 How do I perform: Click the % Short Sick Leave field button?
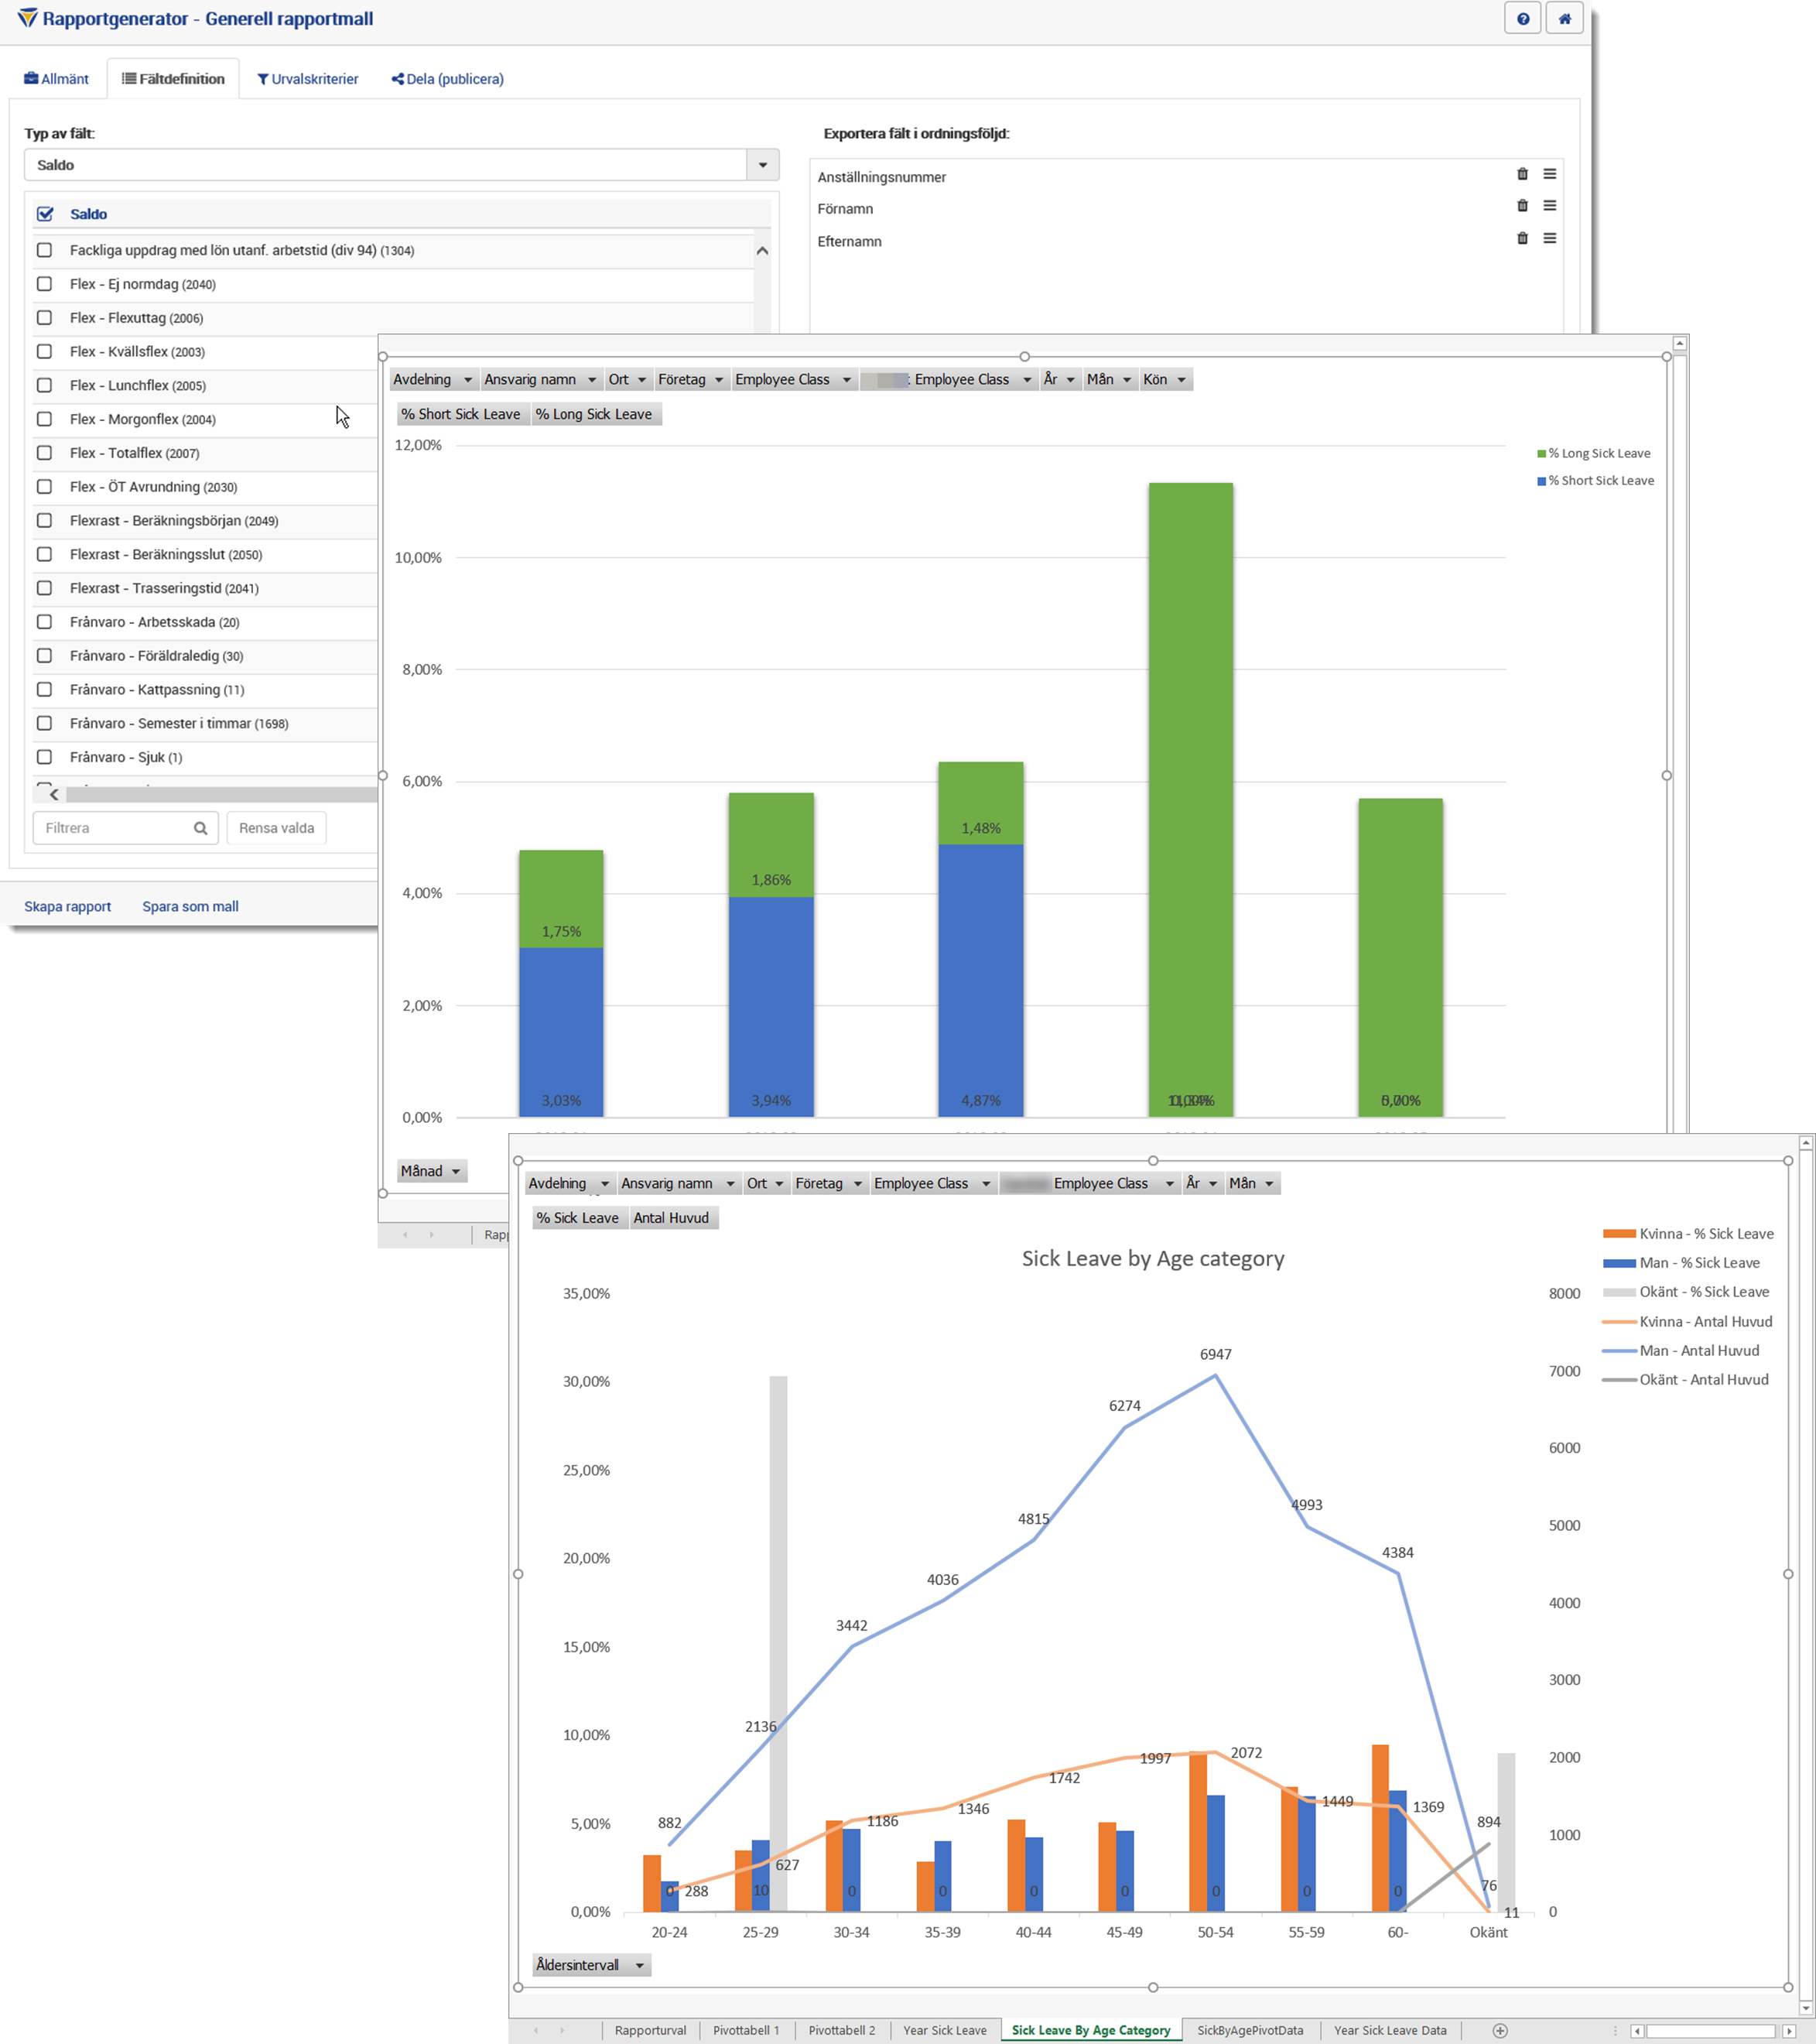[x=461, y=414]
